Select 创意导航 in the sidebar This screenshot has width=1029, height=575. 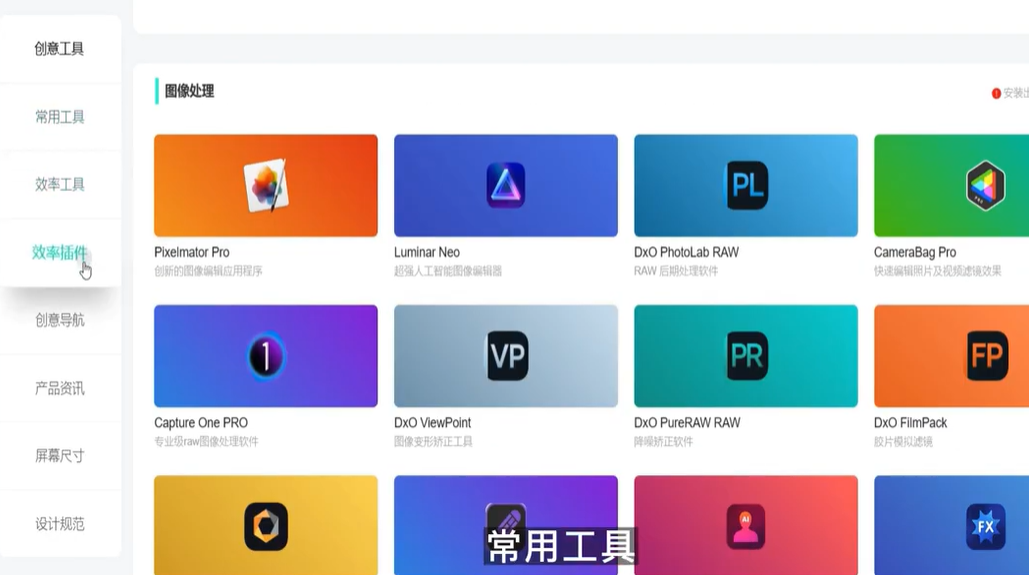(60, 320)
